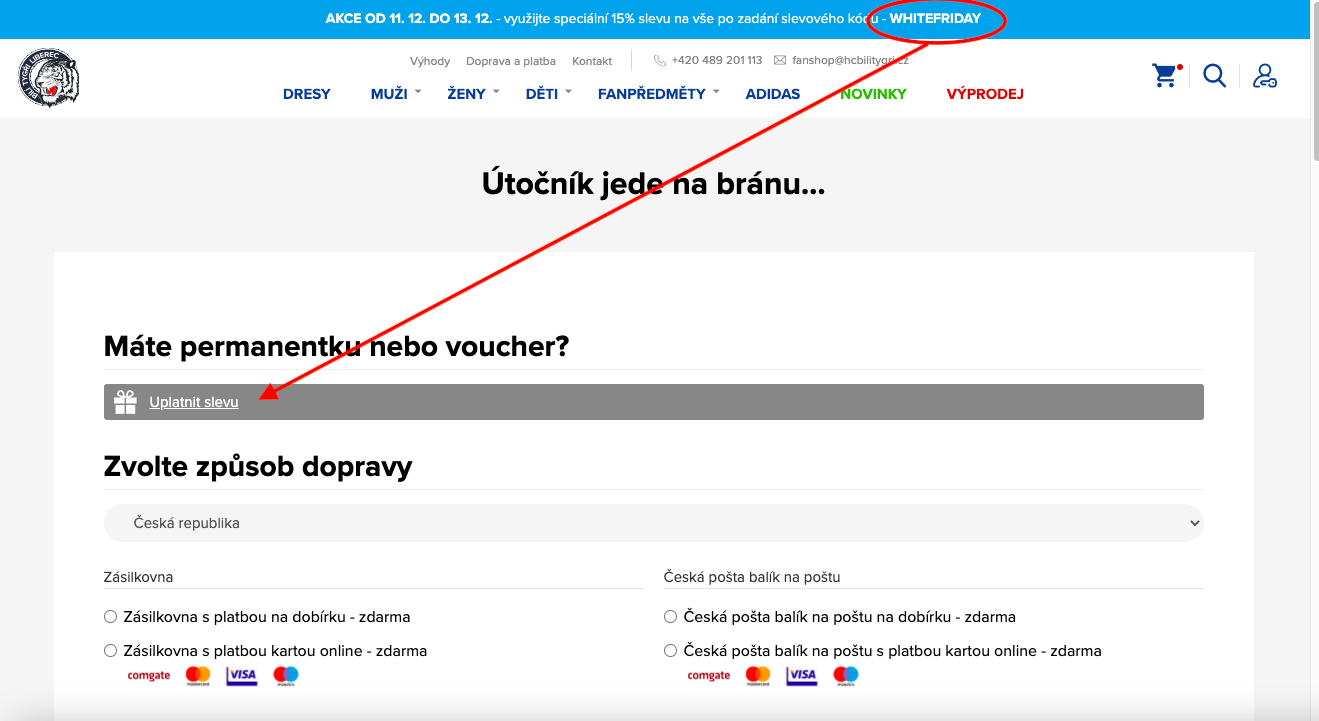
Task: Click the Comgate logo under Zásilkovna
Action: pos(149,676)
